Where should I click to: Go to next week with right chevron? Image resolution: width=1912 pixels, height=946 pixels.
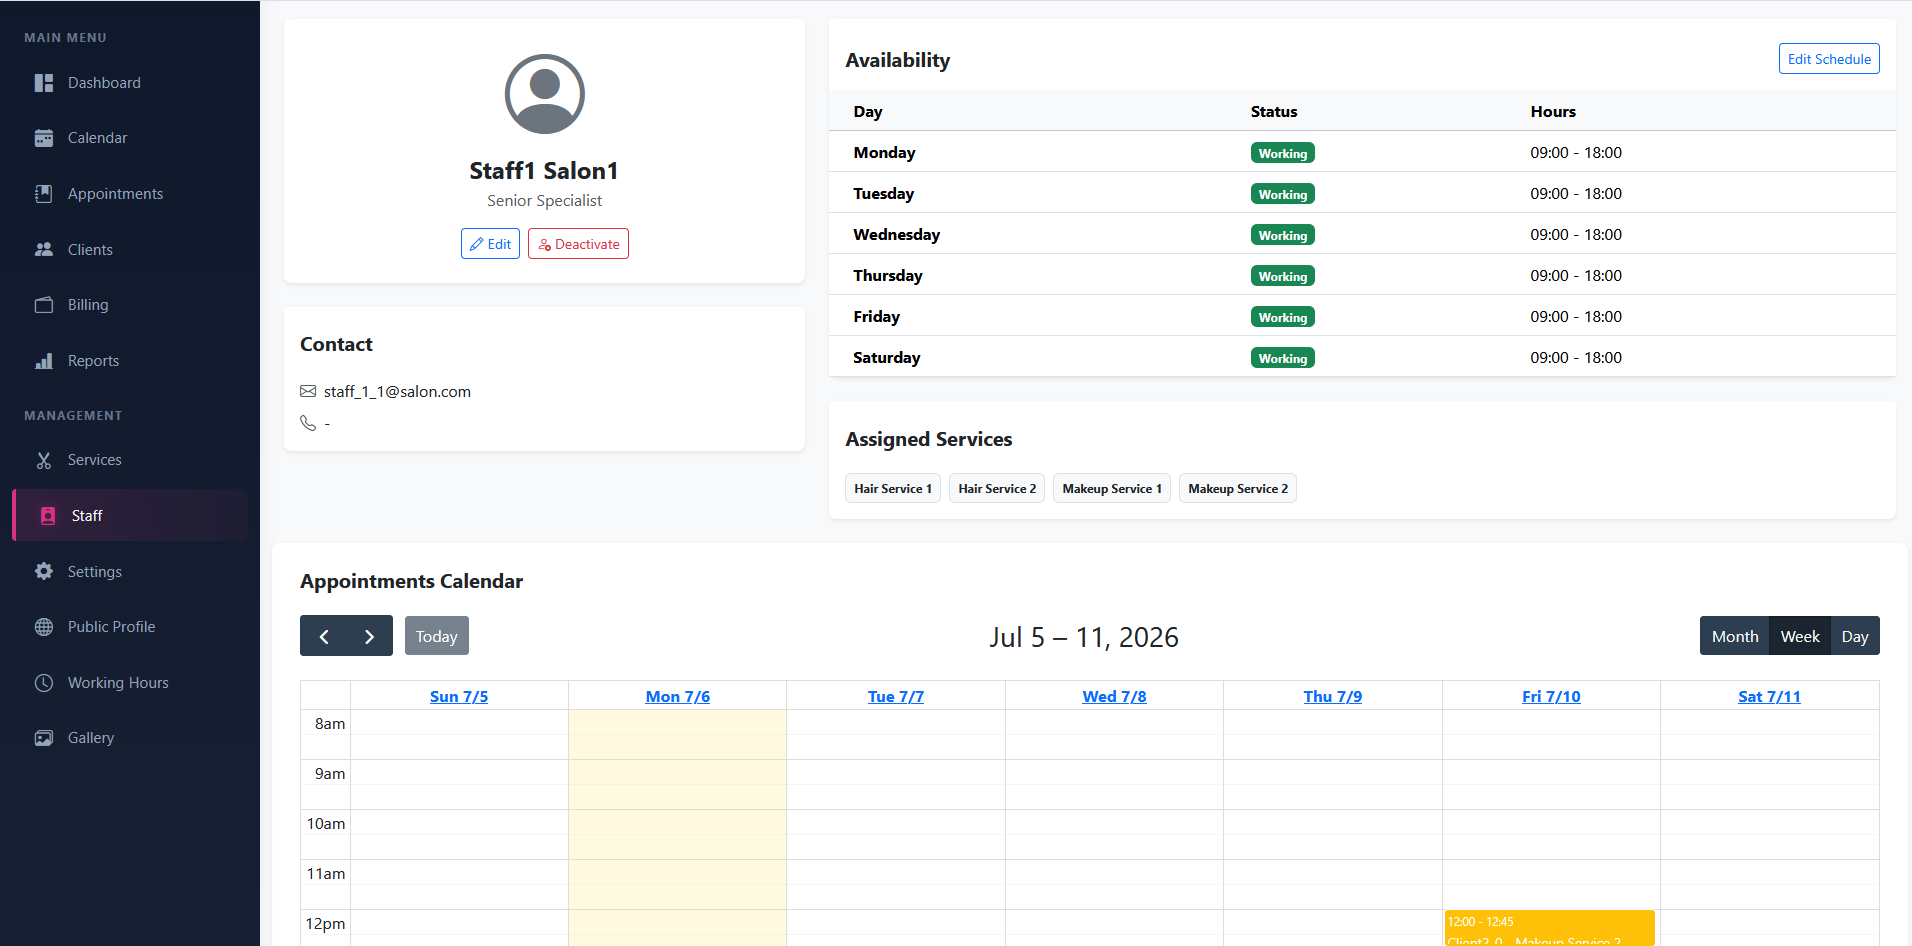point(370,637)
